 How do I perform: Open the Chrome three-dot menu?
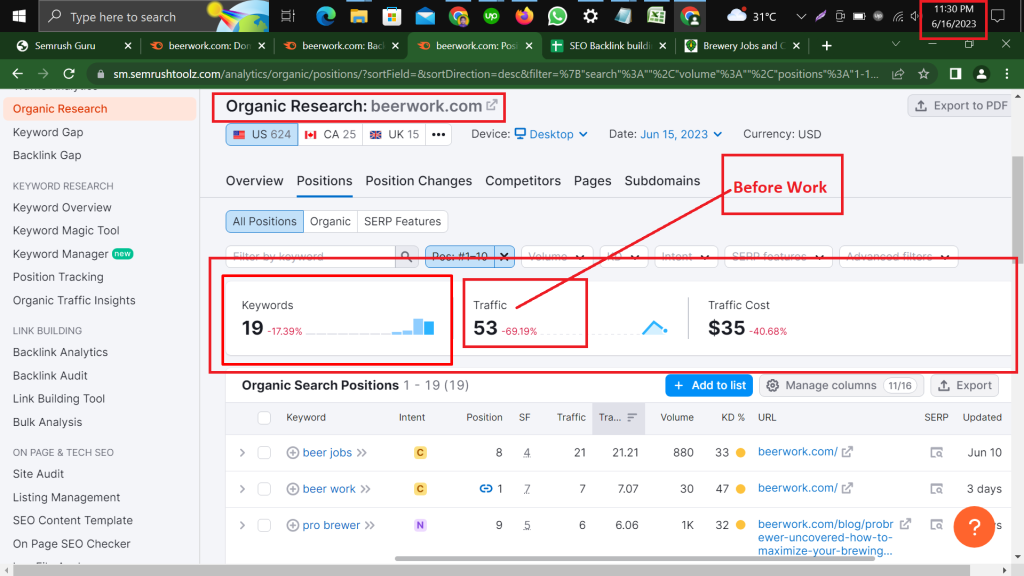(x=1006, y=74)
